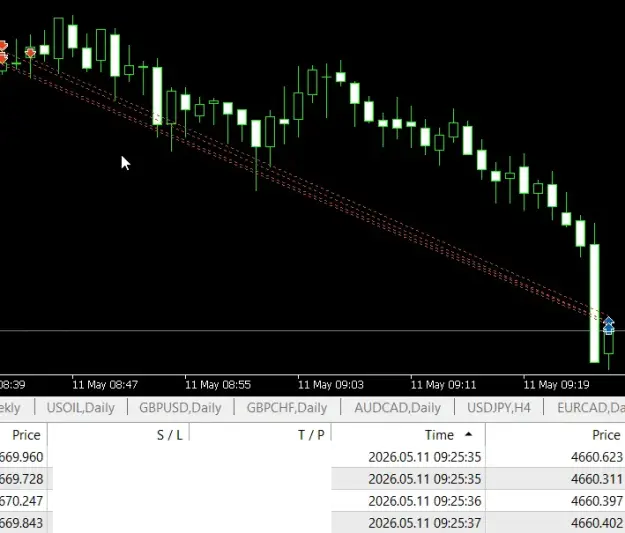
Task: Click the 11 May 09:03 time axis label
Action: tap(331, 385)
